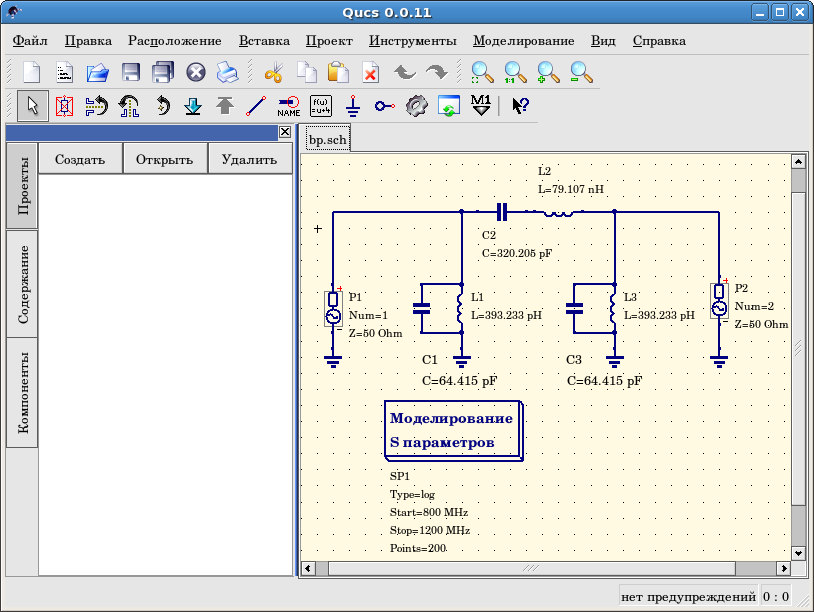This screenshot has height=612, width=814.
Task: Click the Save file floppy icon
Action: pos(130,72)
